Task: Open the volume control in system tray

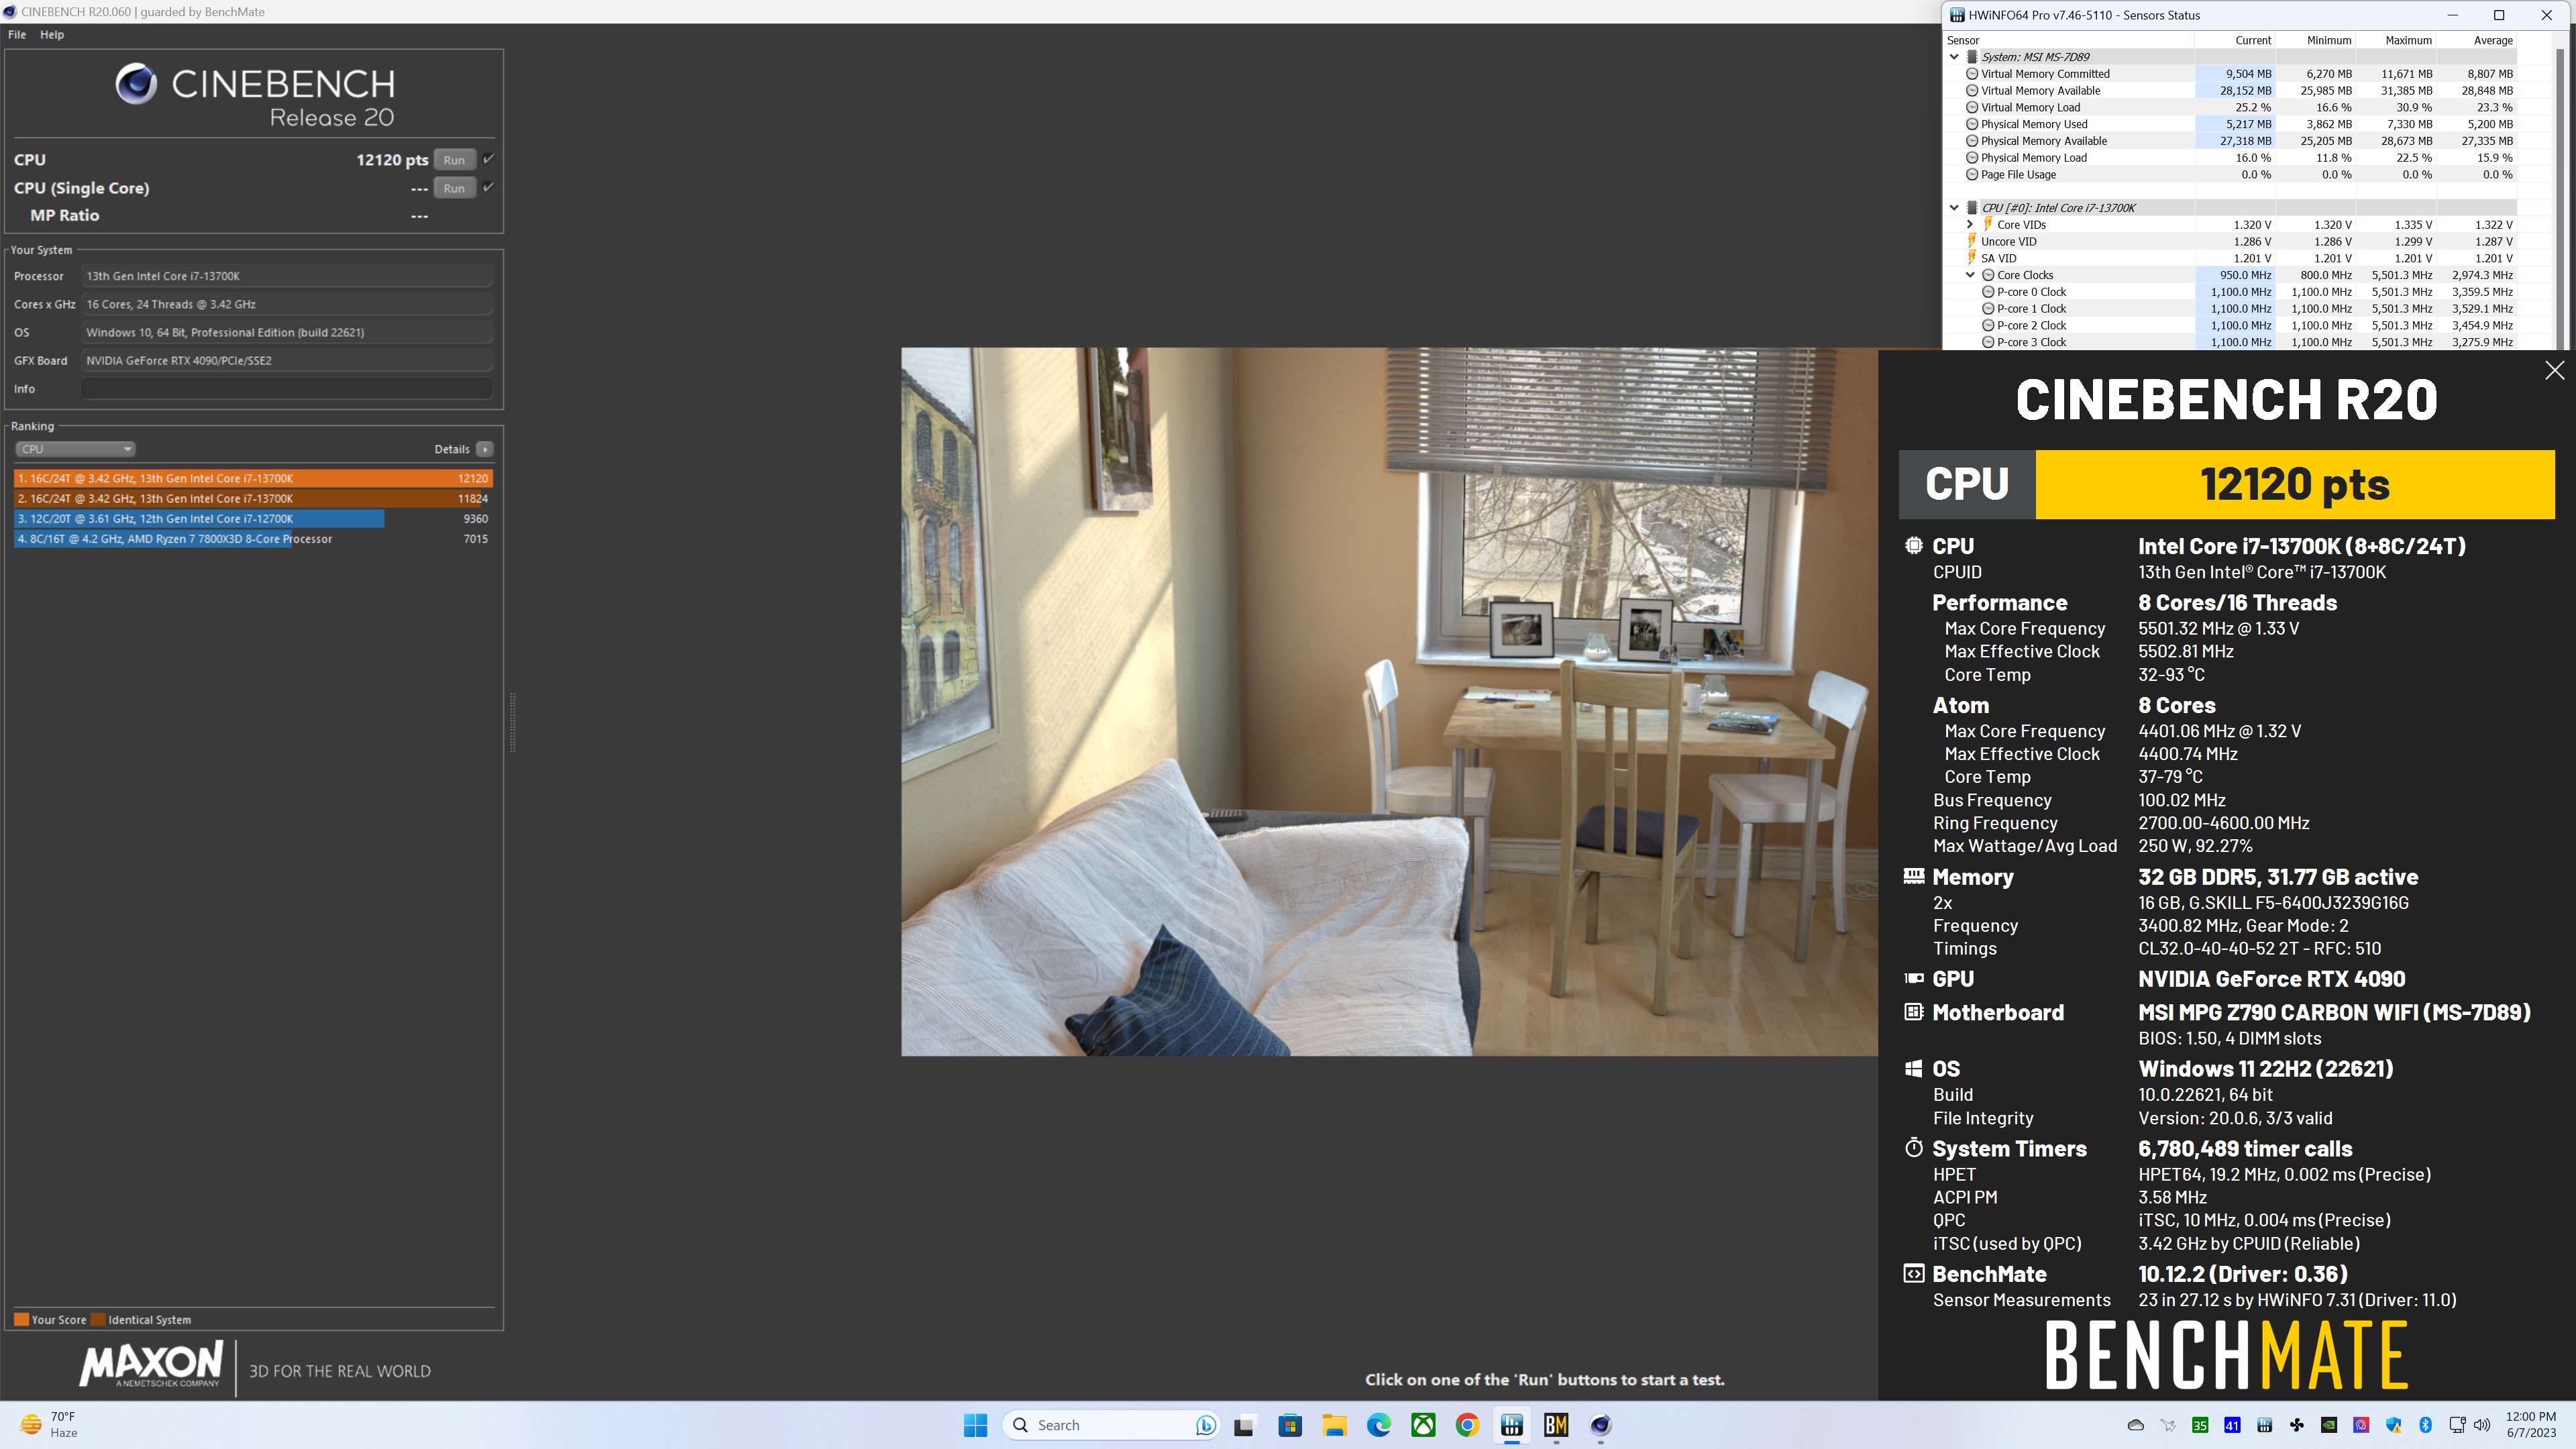Action: (x=2482, y=1425)
